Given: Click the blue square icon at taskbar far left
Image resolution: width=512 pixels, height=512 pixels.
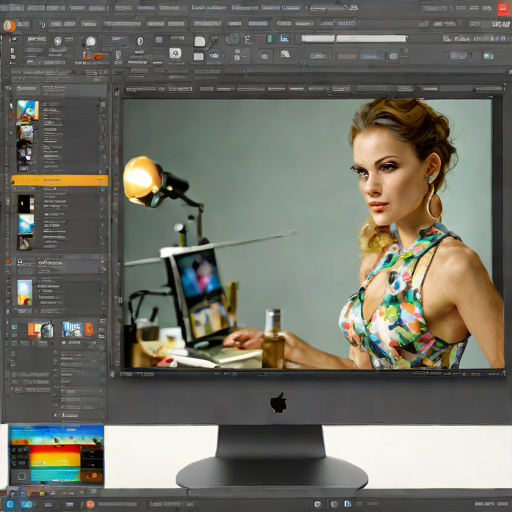Looking at the screenshot, I should pos(10,504).
